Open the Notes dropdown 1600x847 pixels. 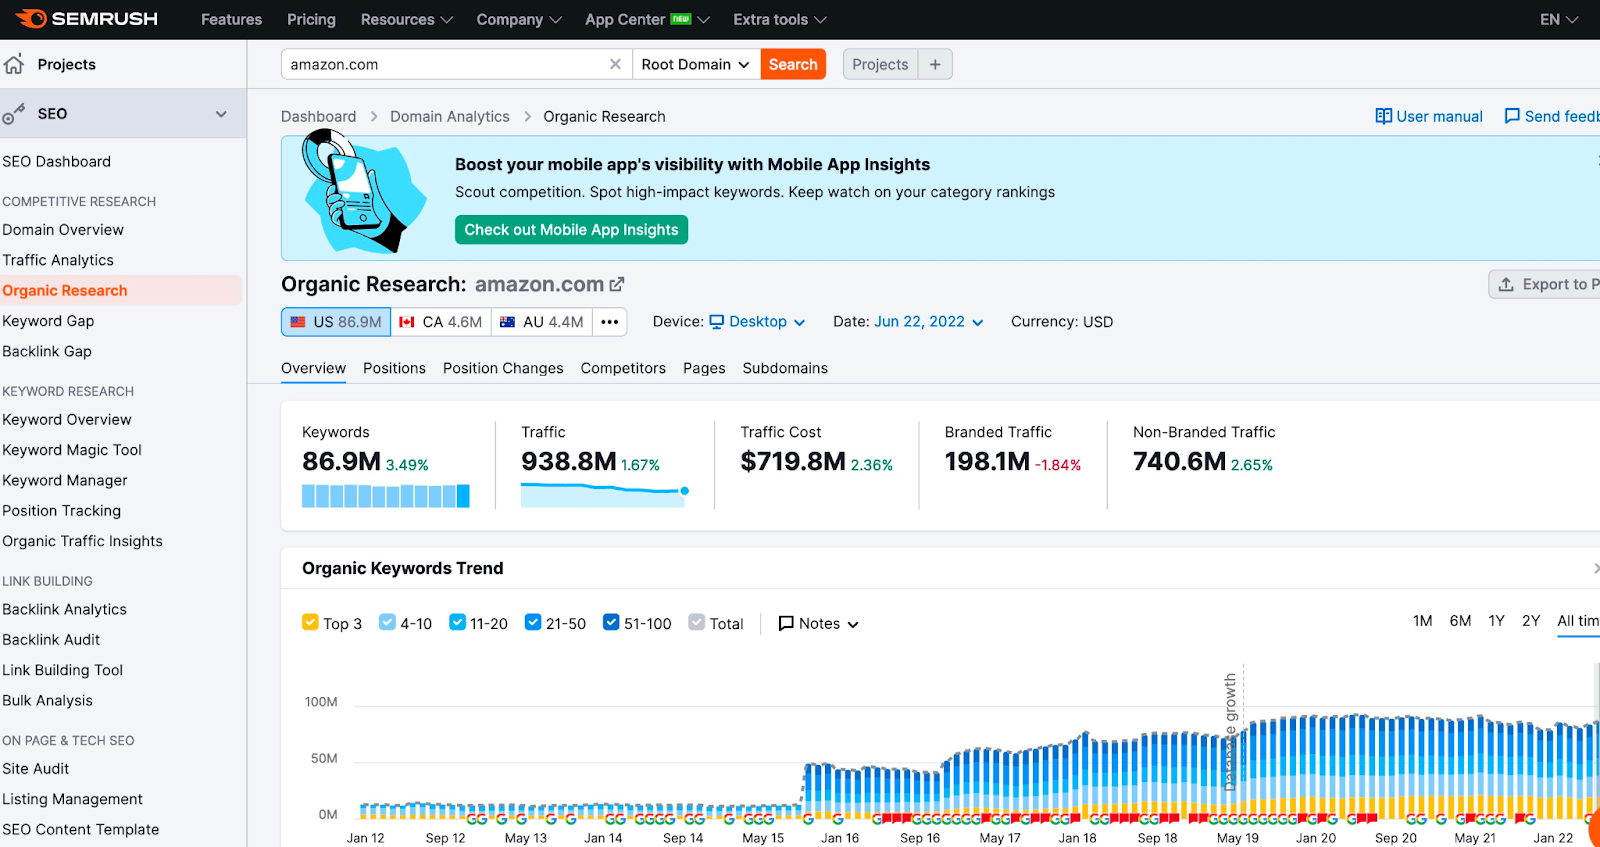819,623
